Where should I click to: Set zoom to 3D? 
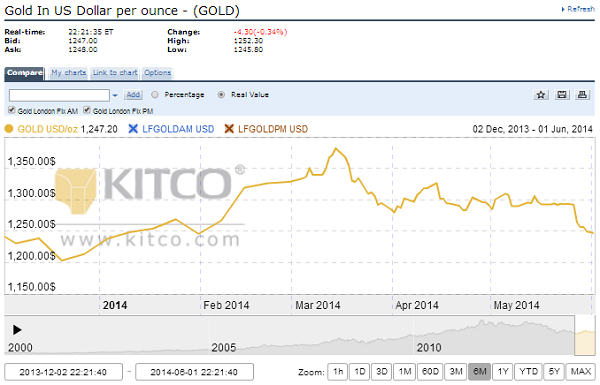382,372
